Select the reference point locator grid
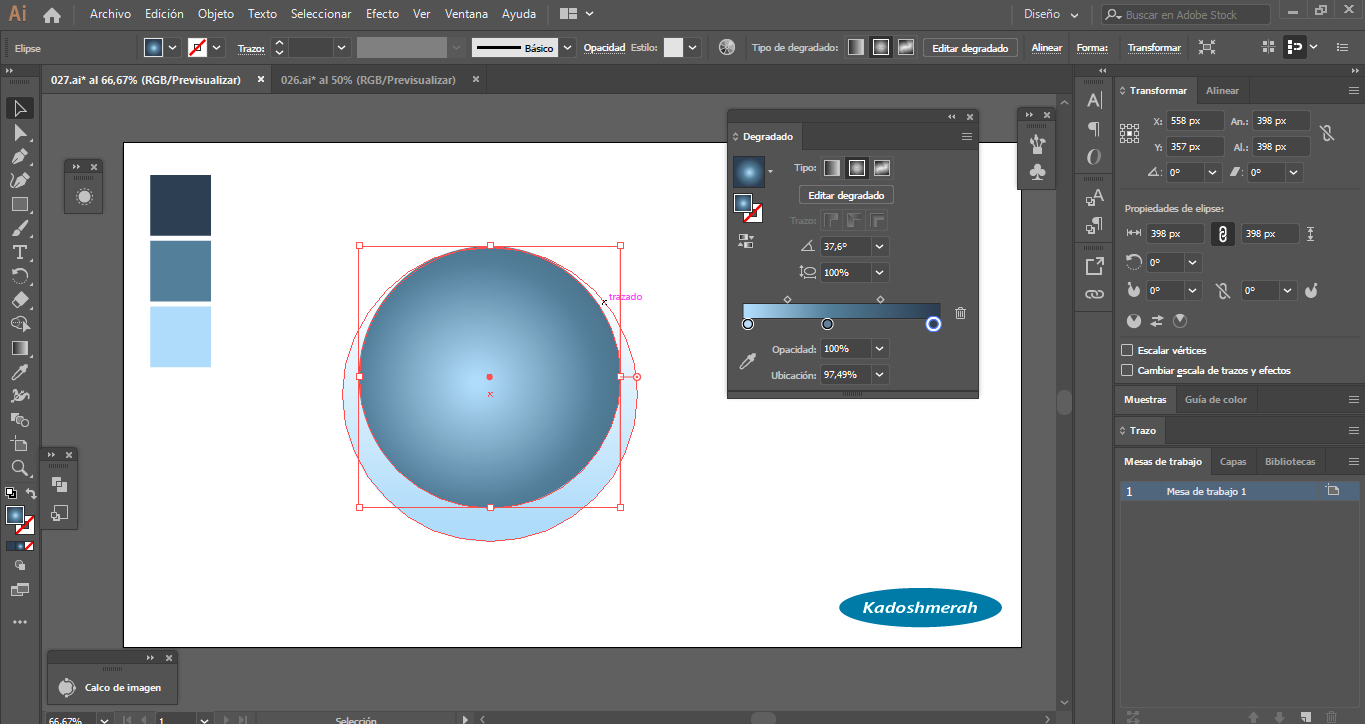 click(1130, 133)
